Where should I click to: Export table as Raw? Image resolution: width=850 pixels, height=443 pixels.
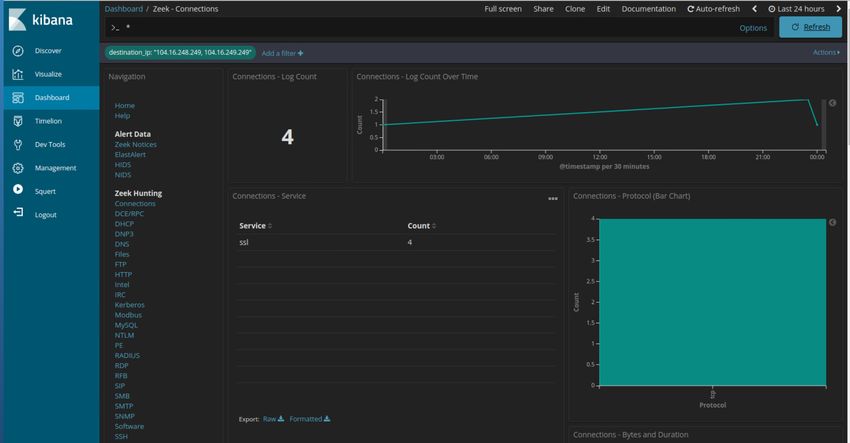[273, 419]
